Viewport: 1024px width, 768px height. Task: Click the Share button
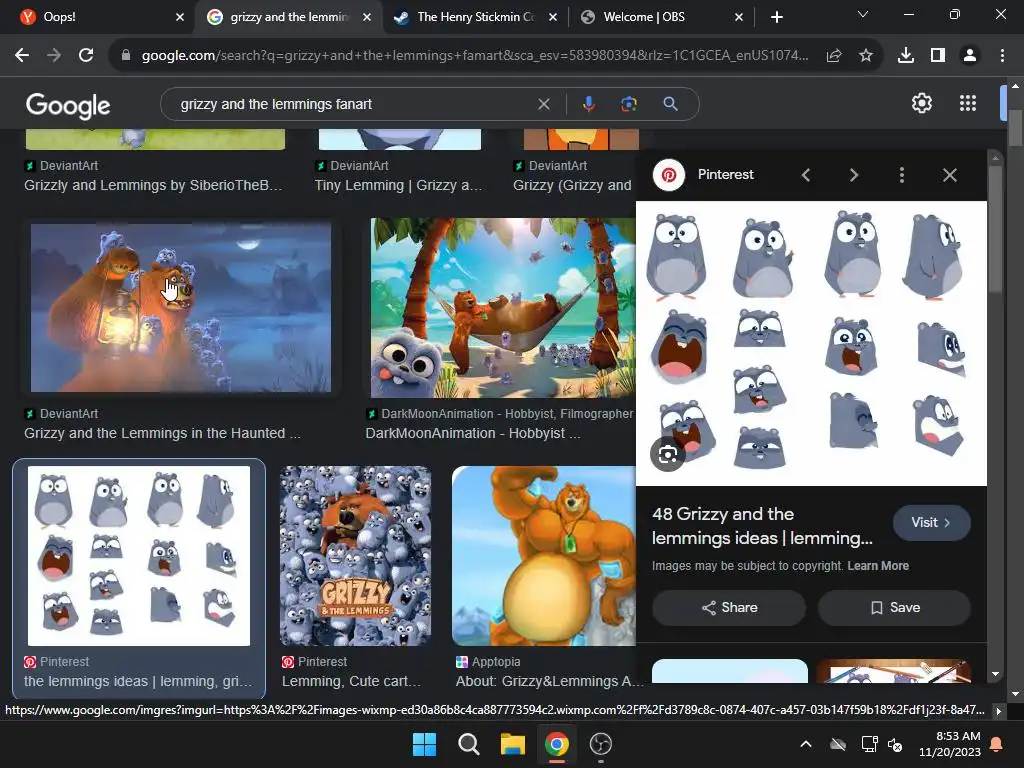tap(729, 608)
